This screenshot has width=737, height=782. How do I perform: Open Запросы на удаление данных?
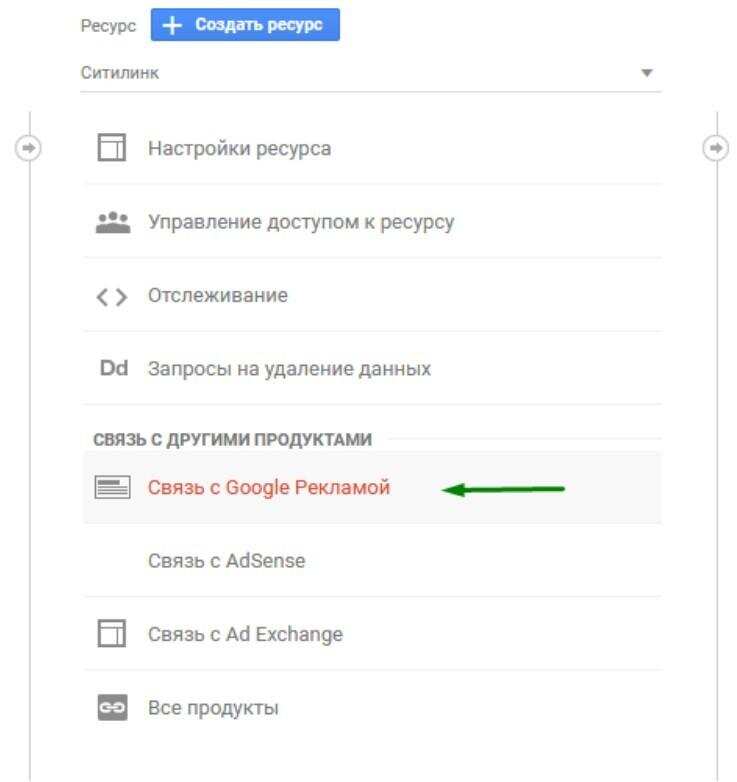[290, 369]
